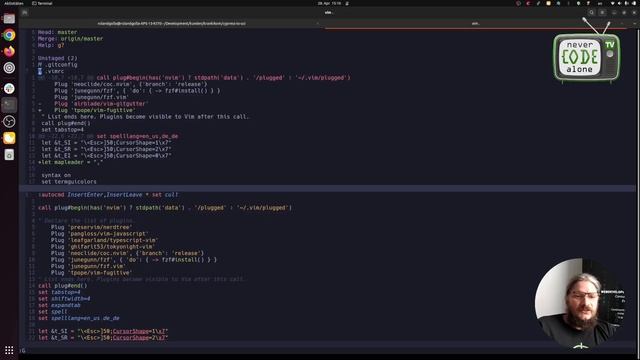Open the Trash icon in the dock
Viewport: 640px width, 360px height.
coord(9,155)
